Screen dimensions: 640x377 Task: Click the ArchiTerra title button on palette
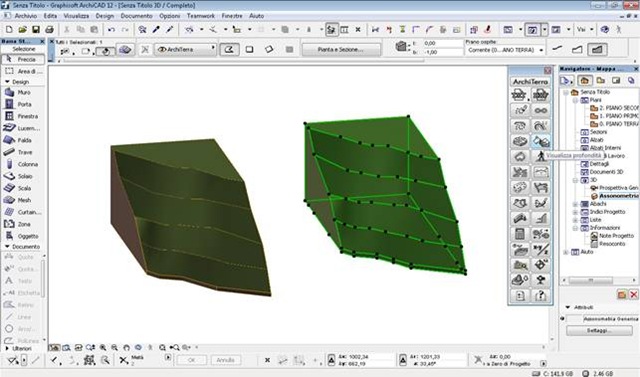530,82
